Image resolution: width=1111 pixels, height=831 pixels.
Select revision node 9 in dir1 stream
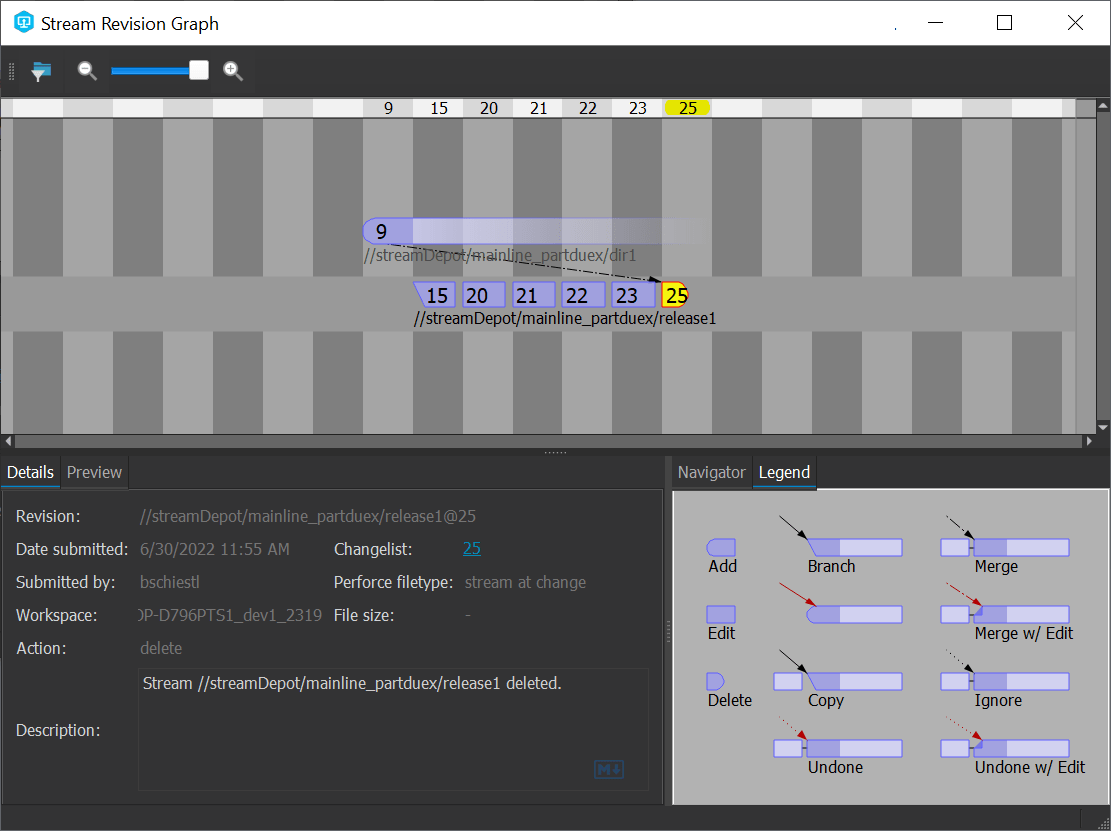[x=381, y=232]
